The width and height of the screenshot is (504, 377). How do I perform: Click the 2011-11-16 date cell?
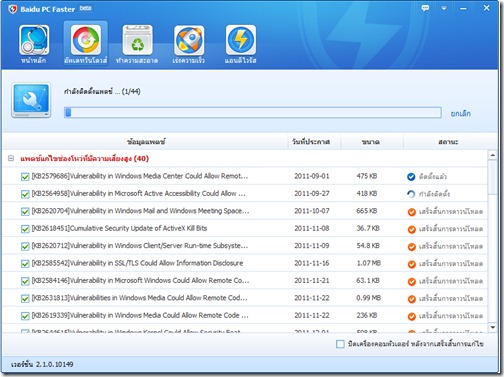[312, 263]
